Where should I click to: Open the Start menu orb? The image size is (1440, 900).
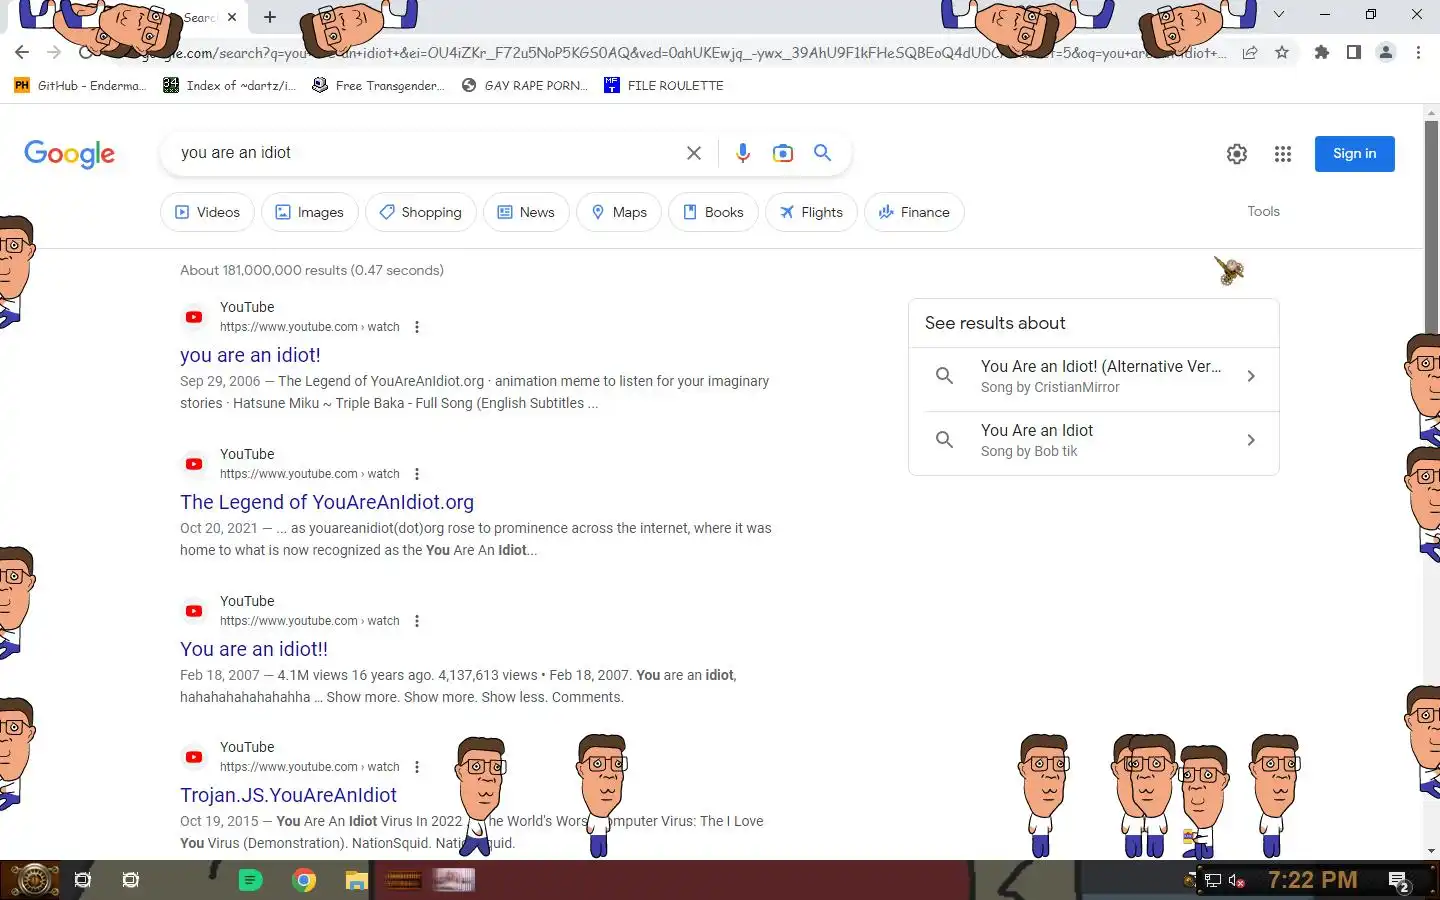click(x=33, y=880)
